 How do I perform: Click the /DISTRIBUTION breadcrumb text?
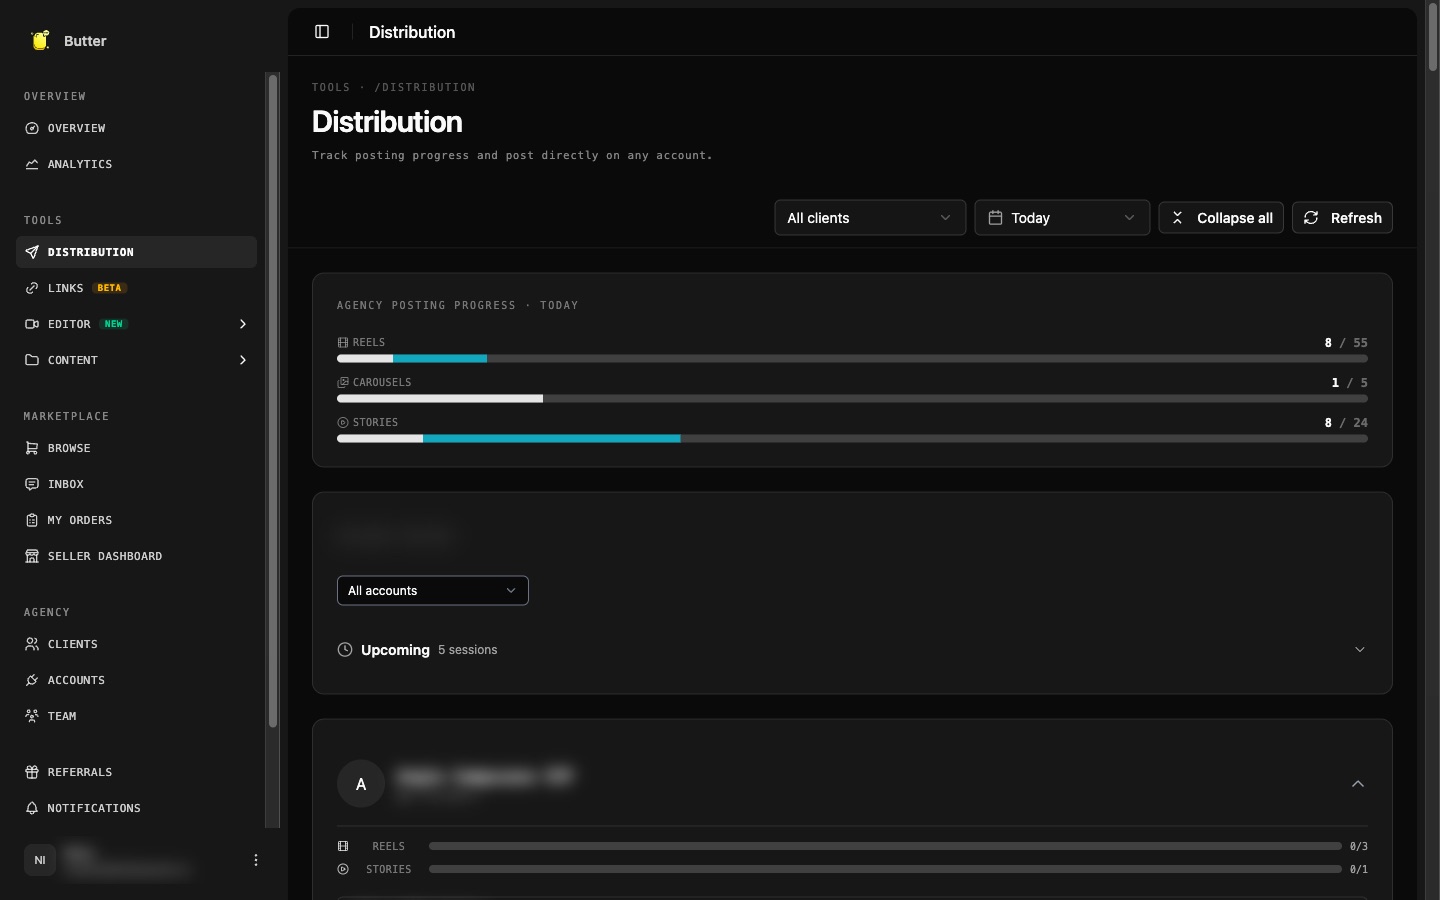[425, 88]
